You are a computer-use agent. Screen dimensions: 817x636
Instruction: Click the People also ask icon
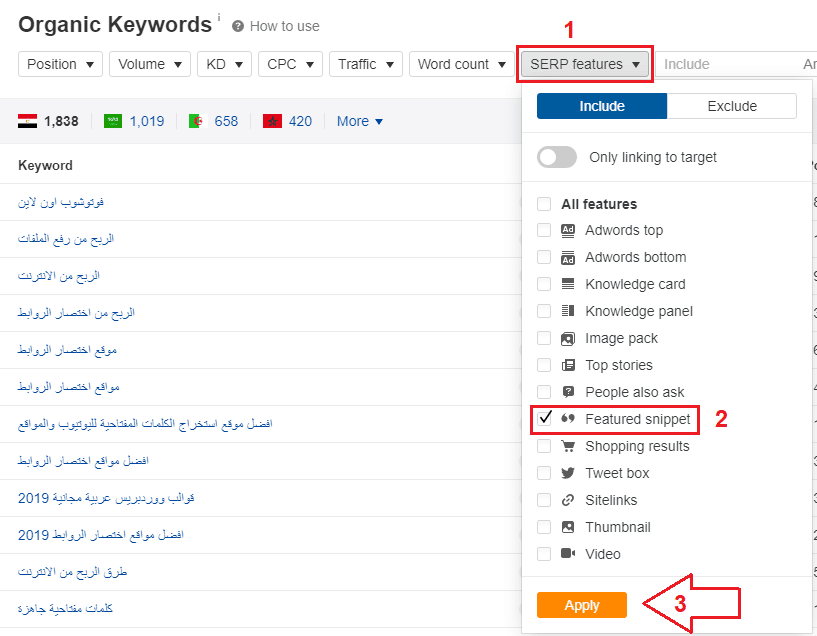[x=568, y=392]
